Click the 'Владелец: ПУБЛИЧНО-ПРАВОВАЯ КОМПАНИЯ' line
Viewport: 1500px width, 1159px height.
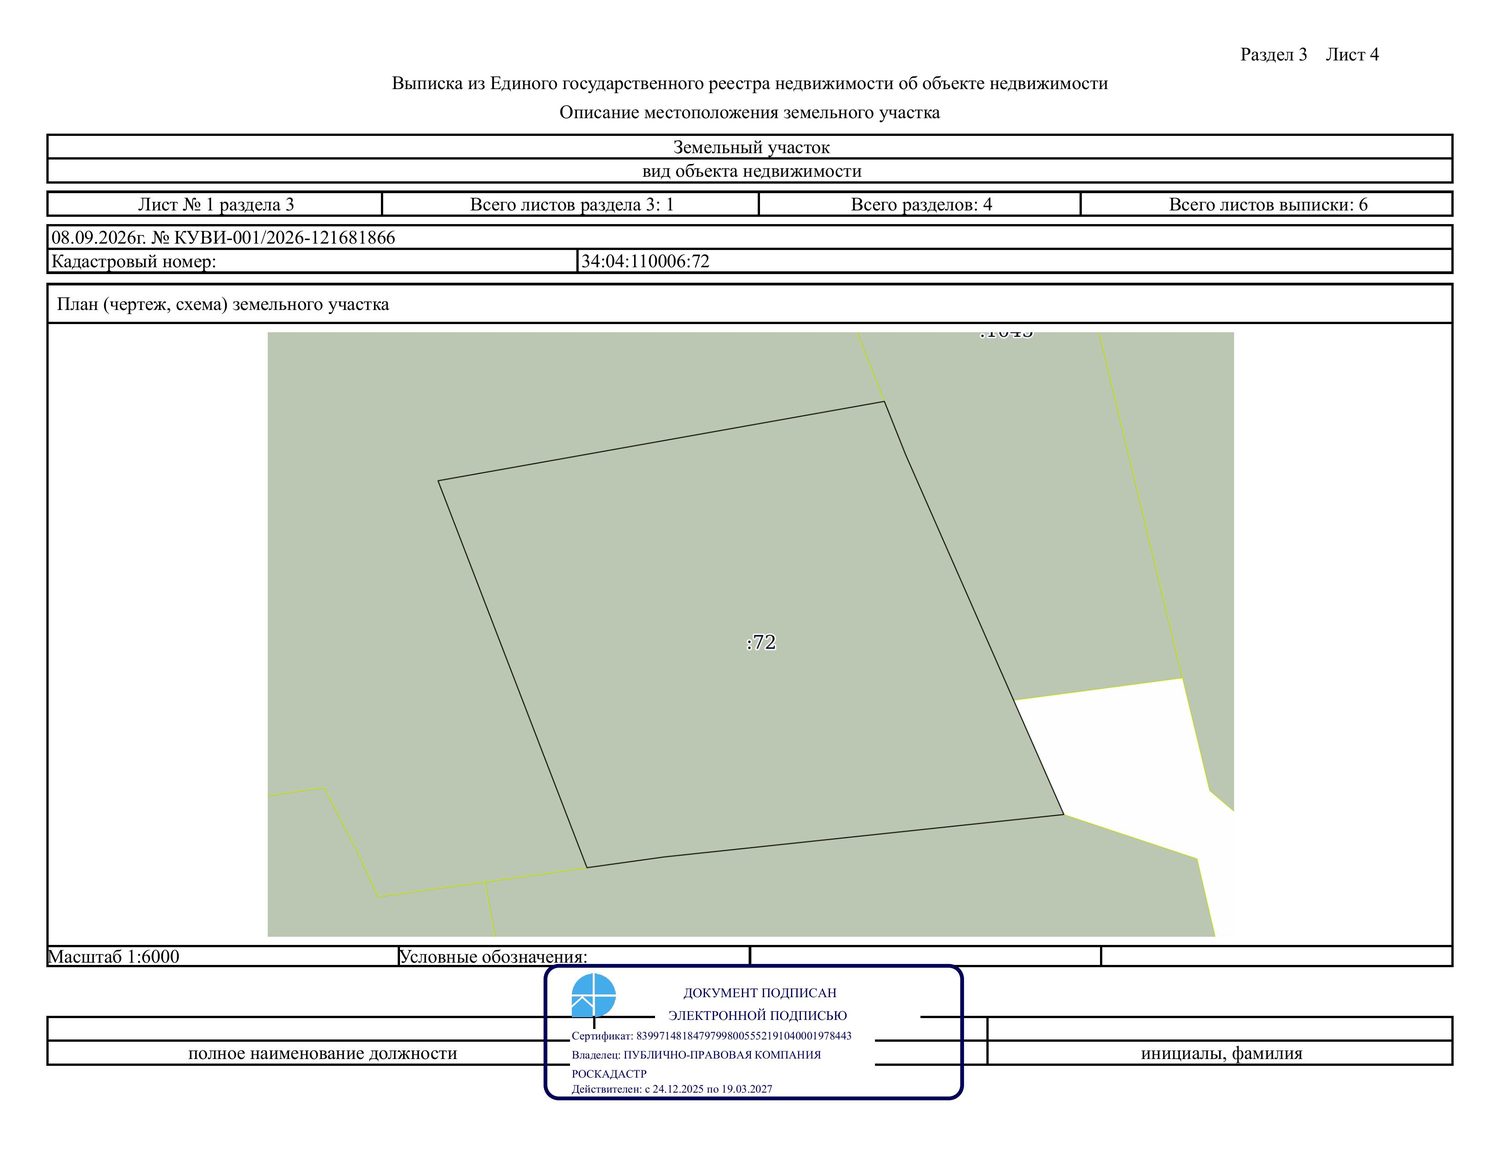(x=696, y=1055)
